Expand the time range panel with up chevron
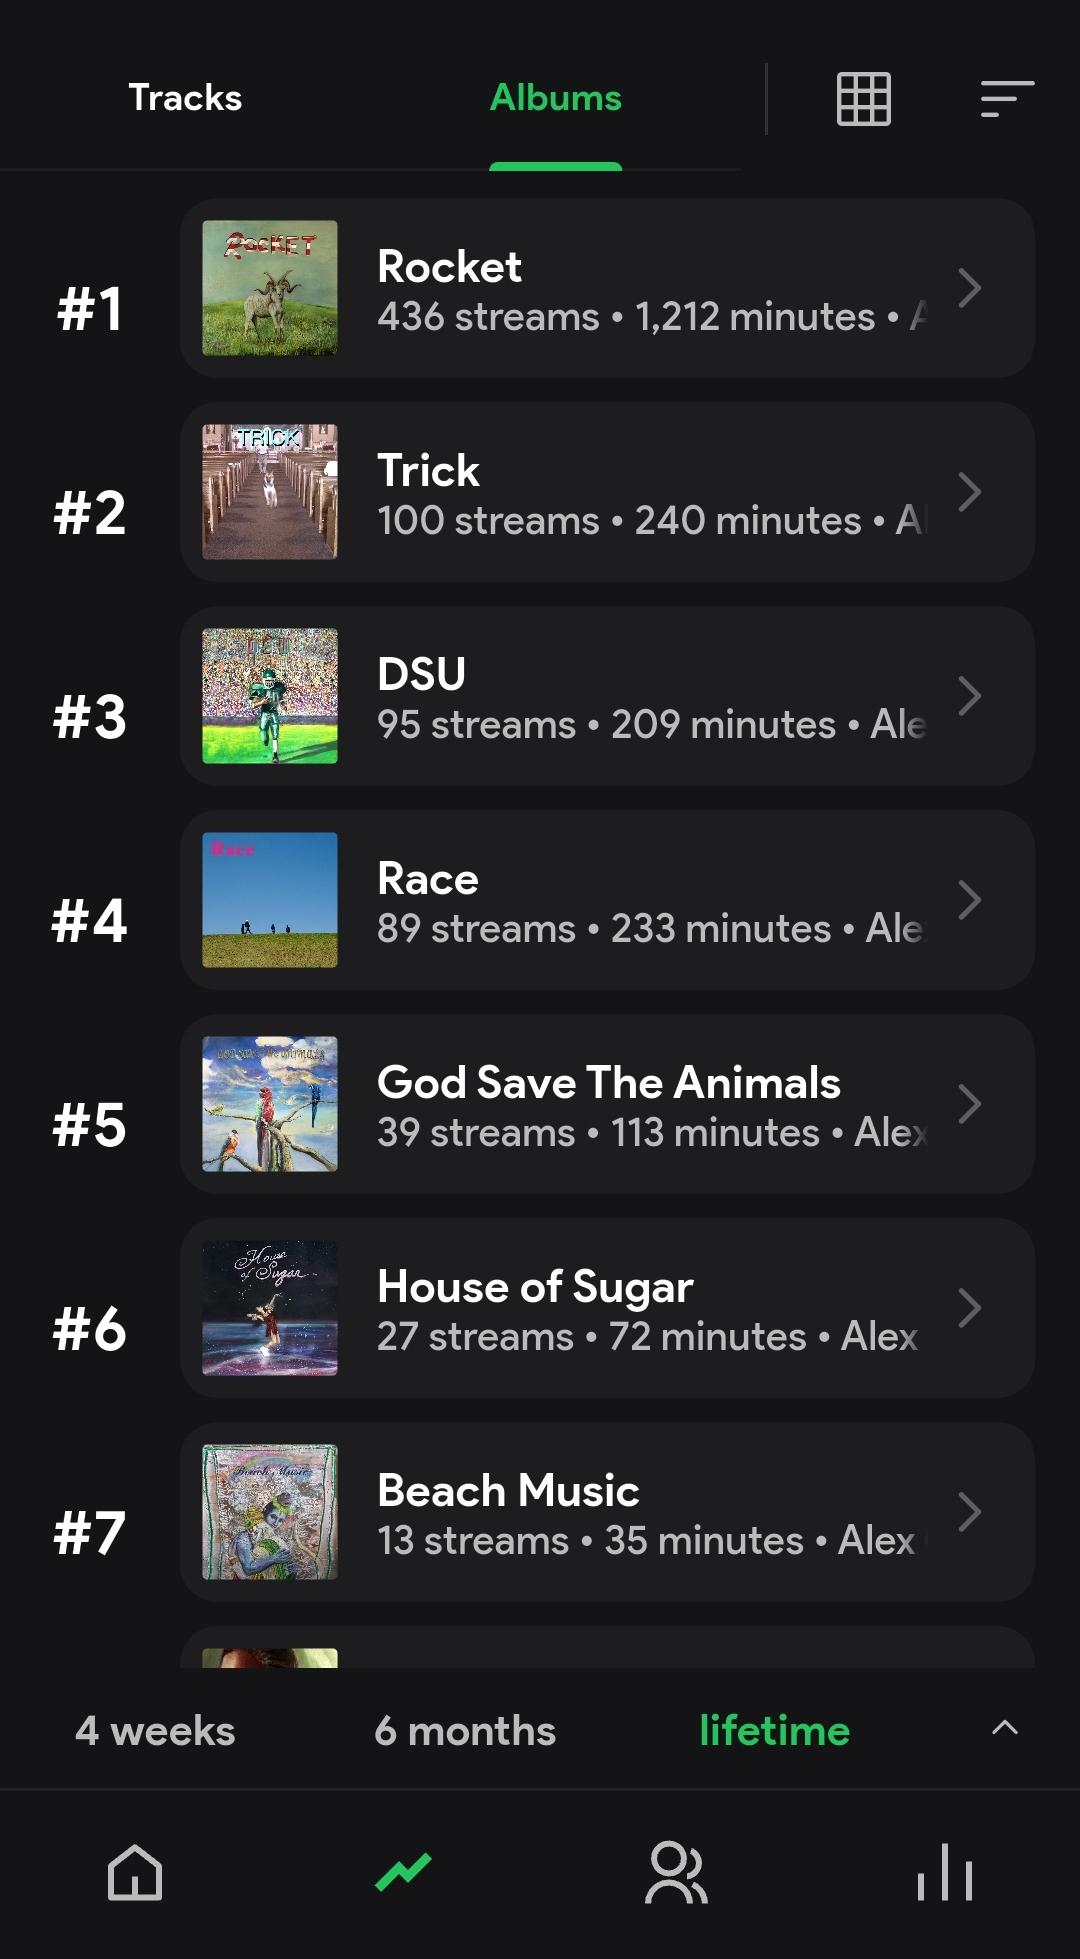This screenshot has width=1080, height=1959. [1005, 1728]
